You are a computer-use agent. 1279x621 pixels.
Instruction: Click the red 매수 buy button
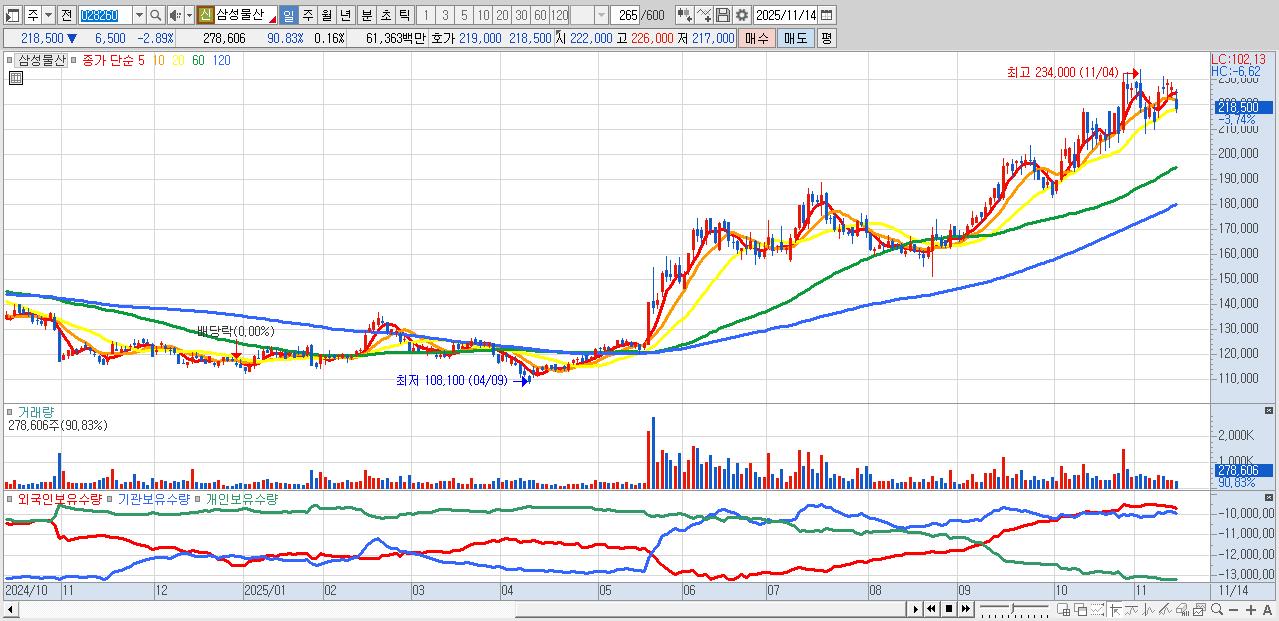pyautogui.click(x=757, y=38)
